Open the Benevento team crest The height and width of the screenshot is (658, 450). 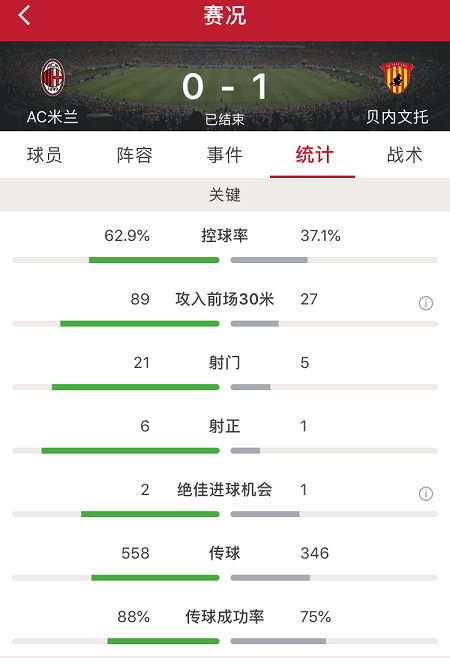[397, 78]
